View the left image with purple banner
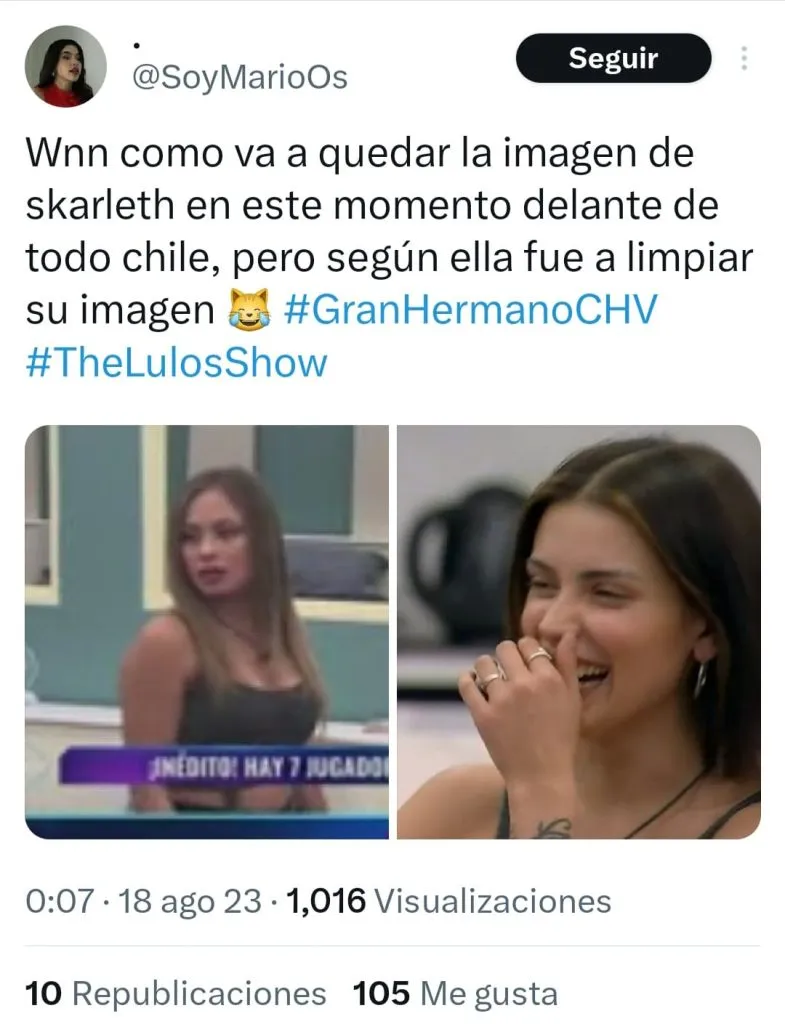The height and width of the screenshot is (1024, 785). click(206, 632)
